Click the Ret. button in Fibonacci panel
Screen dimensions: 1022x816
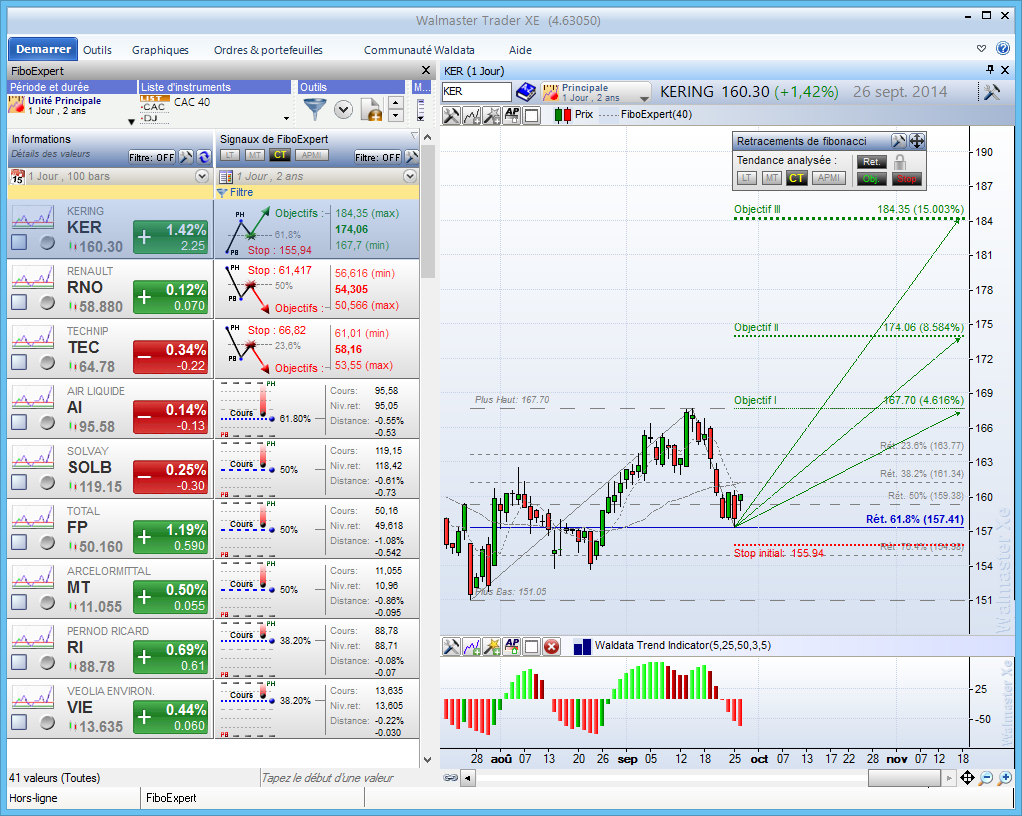[x=871, y=162]
